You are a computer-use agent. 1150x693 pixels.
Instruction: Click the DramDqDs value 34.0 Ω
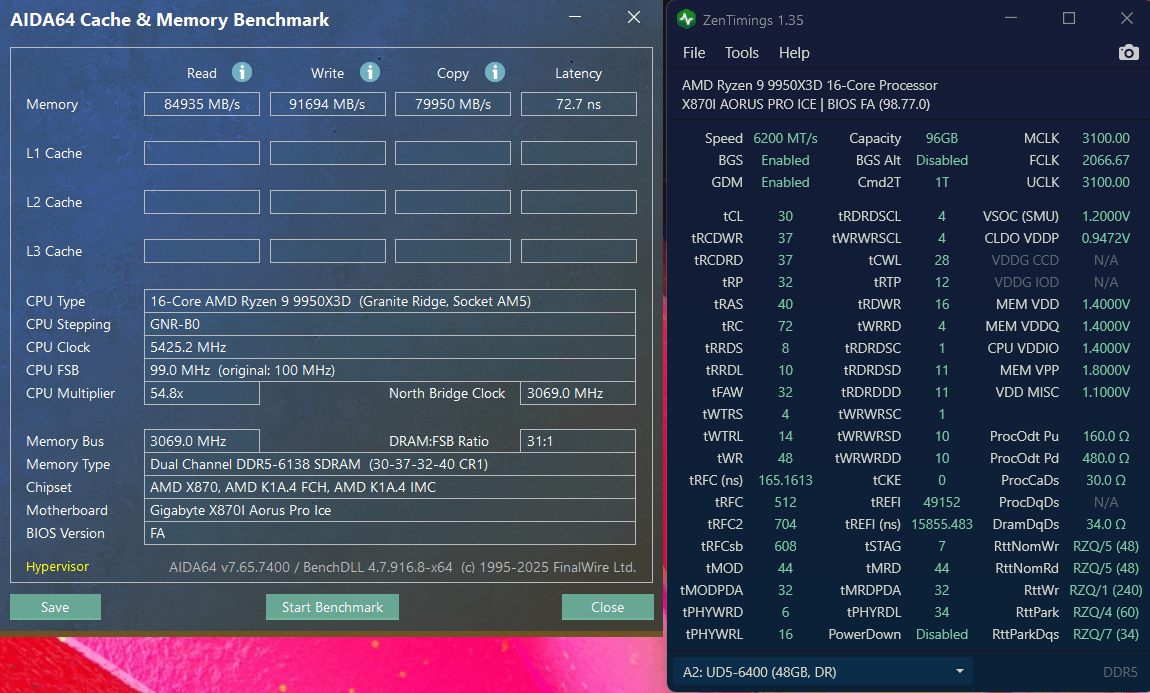click(x=1106, y=524)
